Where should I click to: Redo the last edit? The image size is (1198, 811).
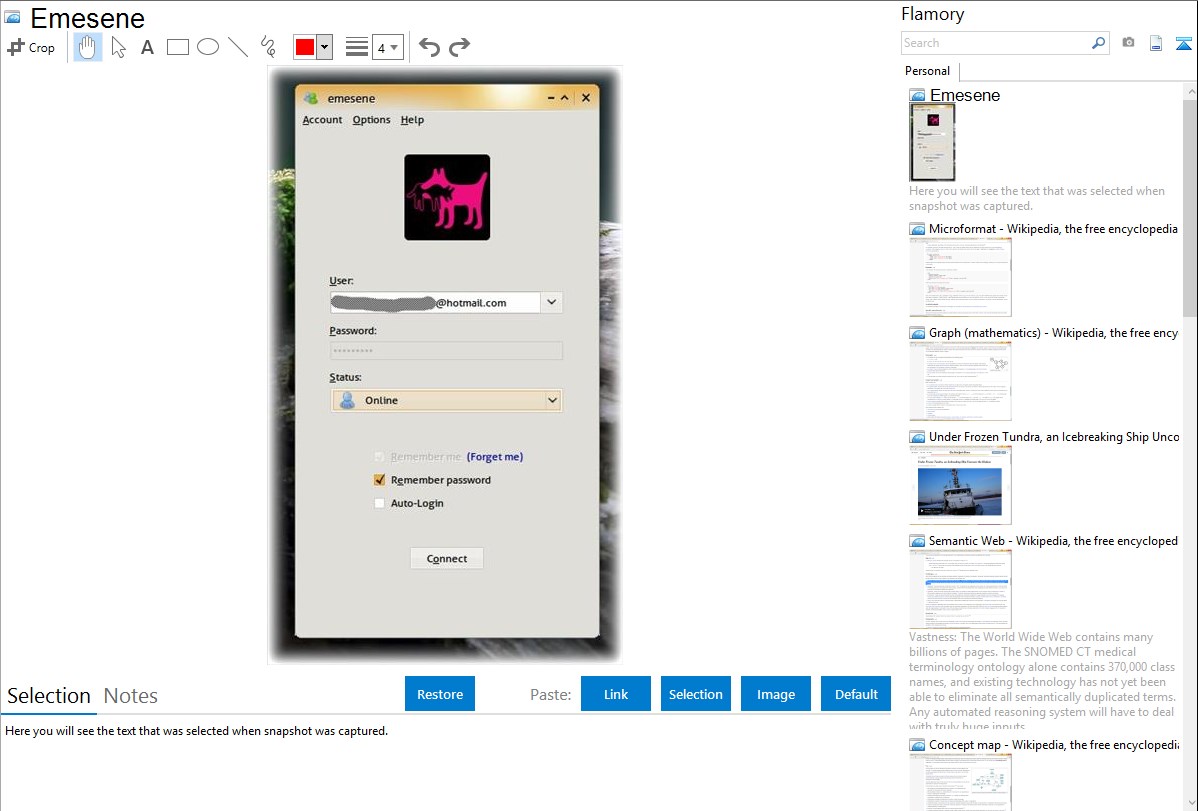[459, 47]
